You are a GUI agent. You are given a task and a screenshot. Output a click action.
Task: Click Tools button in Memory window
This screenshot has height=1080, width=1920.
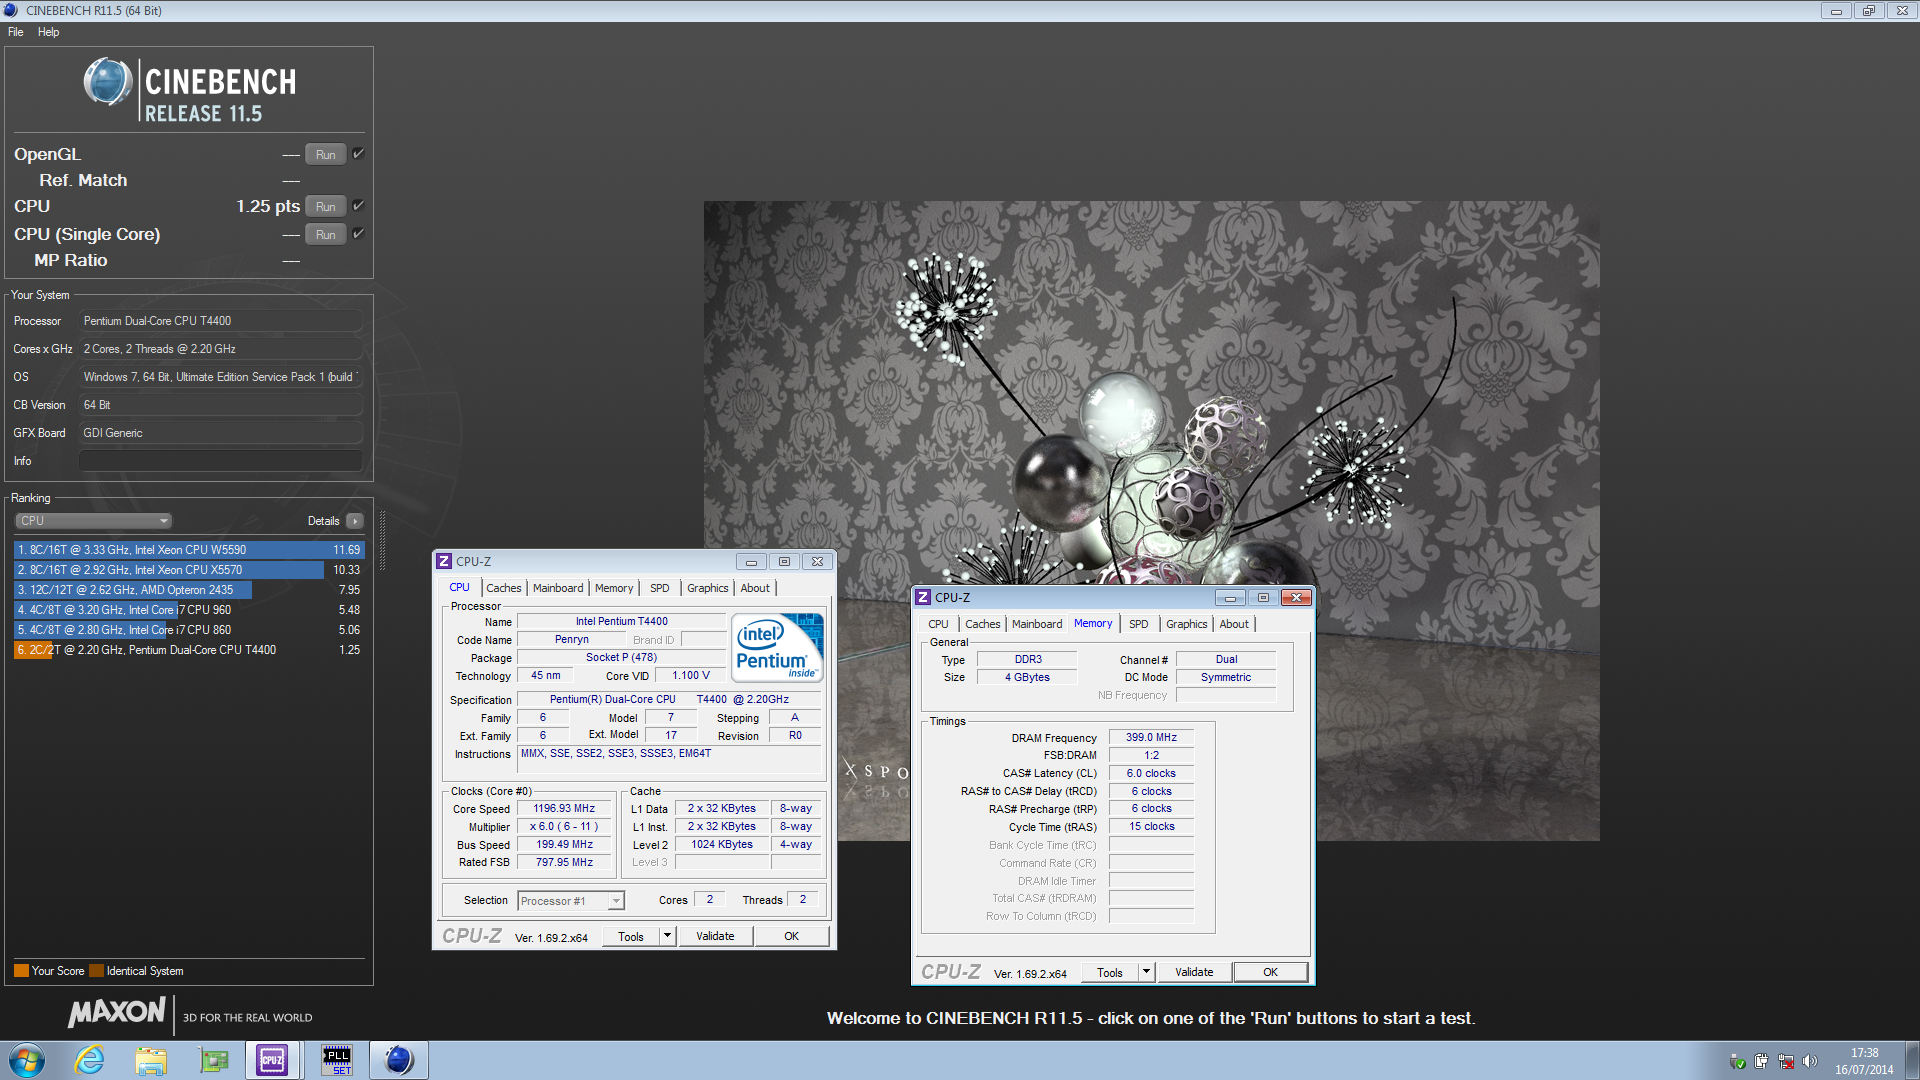coord(1110,972)
